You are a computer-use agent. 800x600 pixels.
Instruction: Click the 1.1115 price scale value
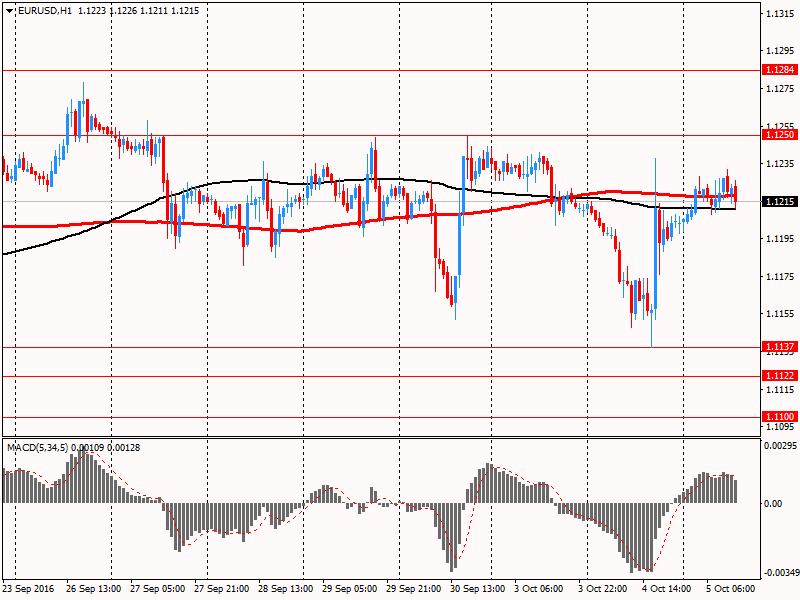[x=780, y=390]
